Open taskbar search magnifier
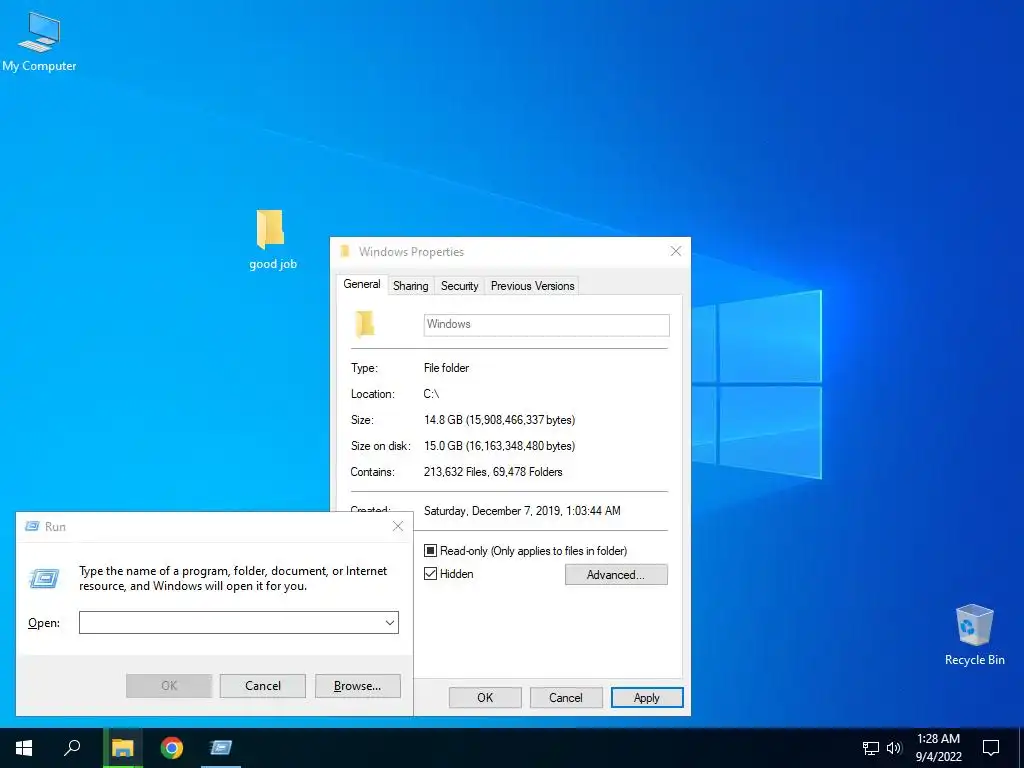Image resolution: width=1024 pixels, height=768 pixels. tap(72, 748)
